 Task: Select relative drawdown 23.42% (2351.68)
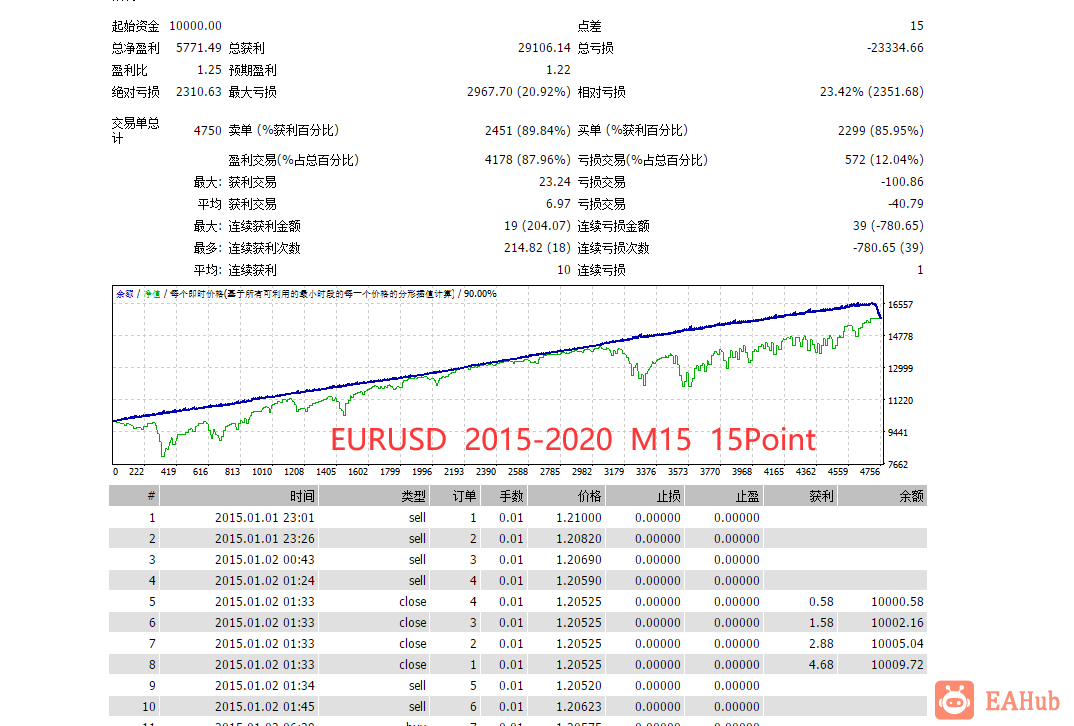pos(871,92)
